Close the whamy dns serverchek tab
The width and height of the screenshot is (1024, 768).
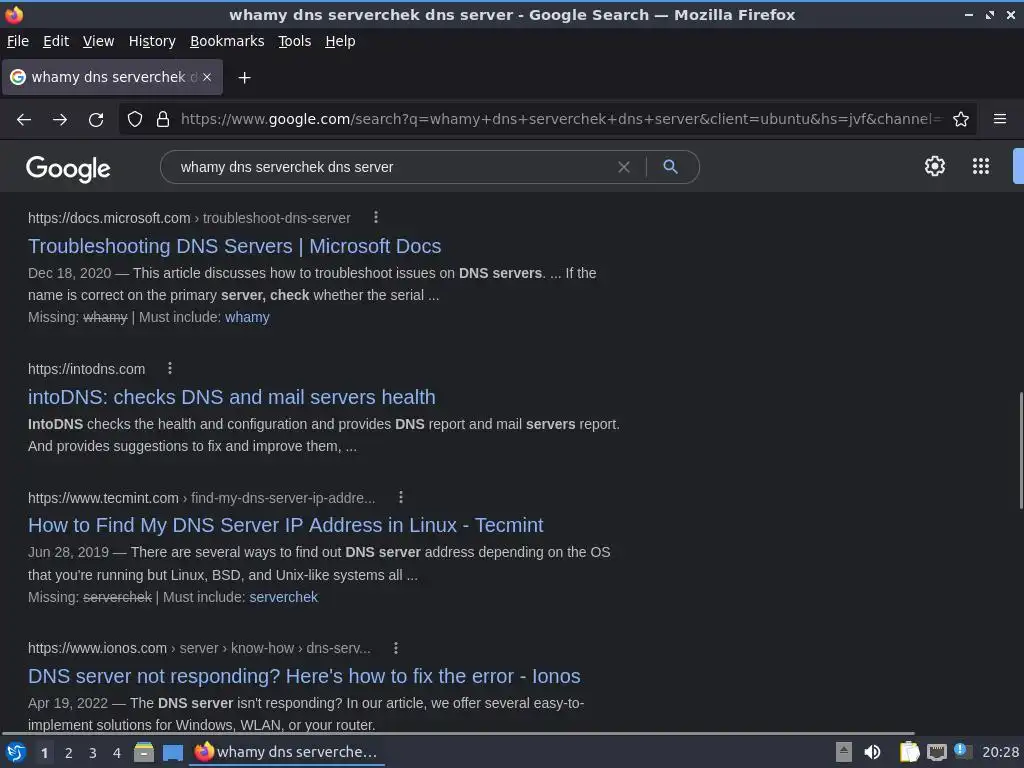pyautogui.click(x=207, y=77)
